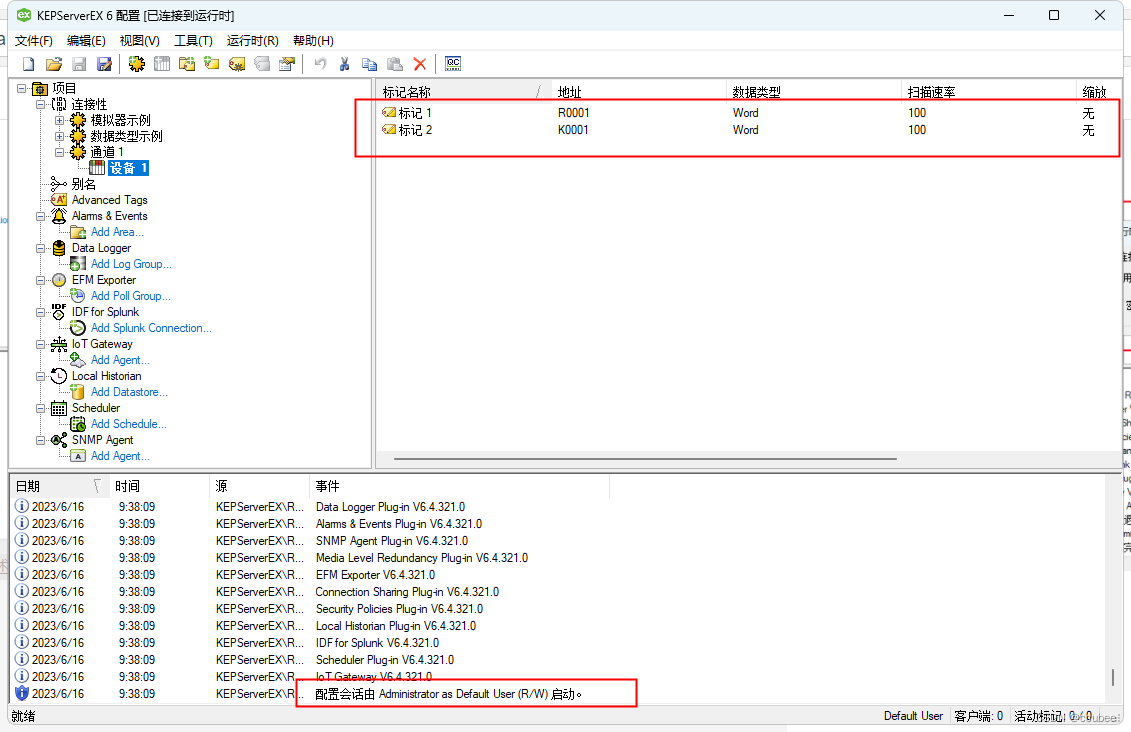Click the SNMP Agent icon in tree
The width and height of the screenshot is (1131, 732).
click(x=58, y=440)
